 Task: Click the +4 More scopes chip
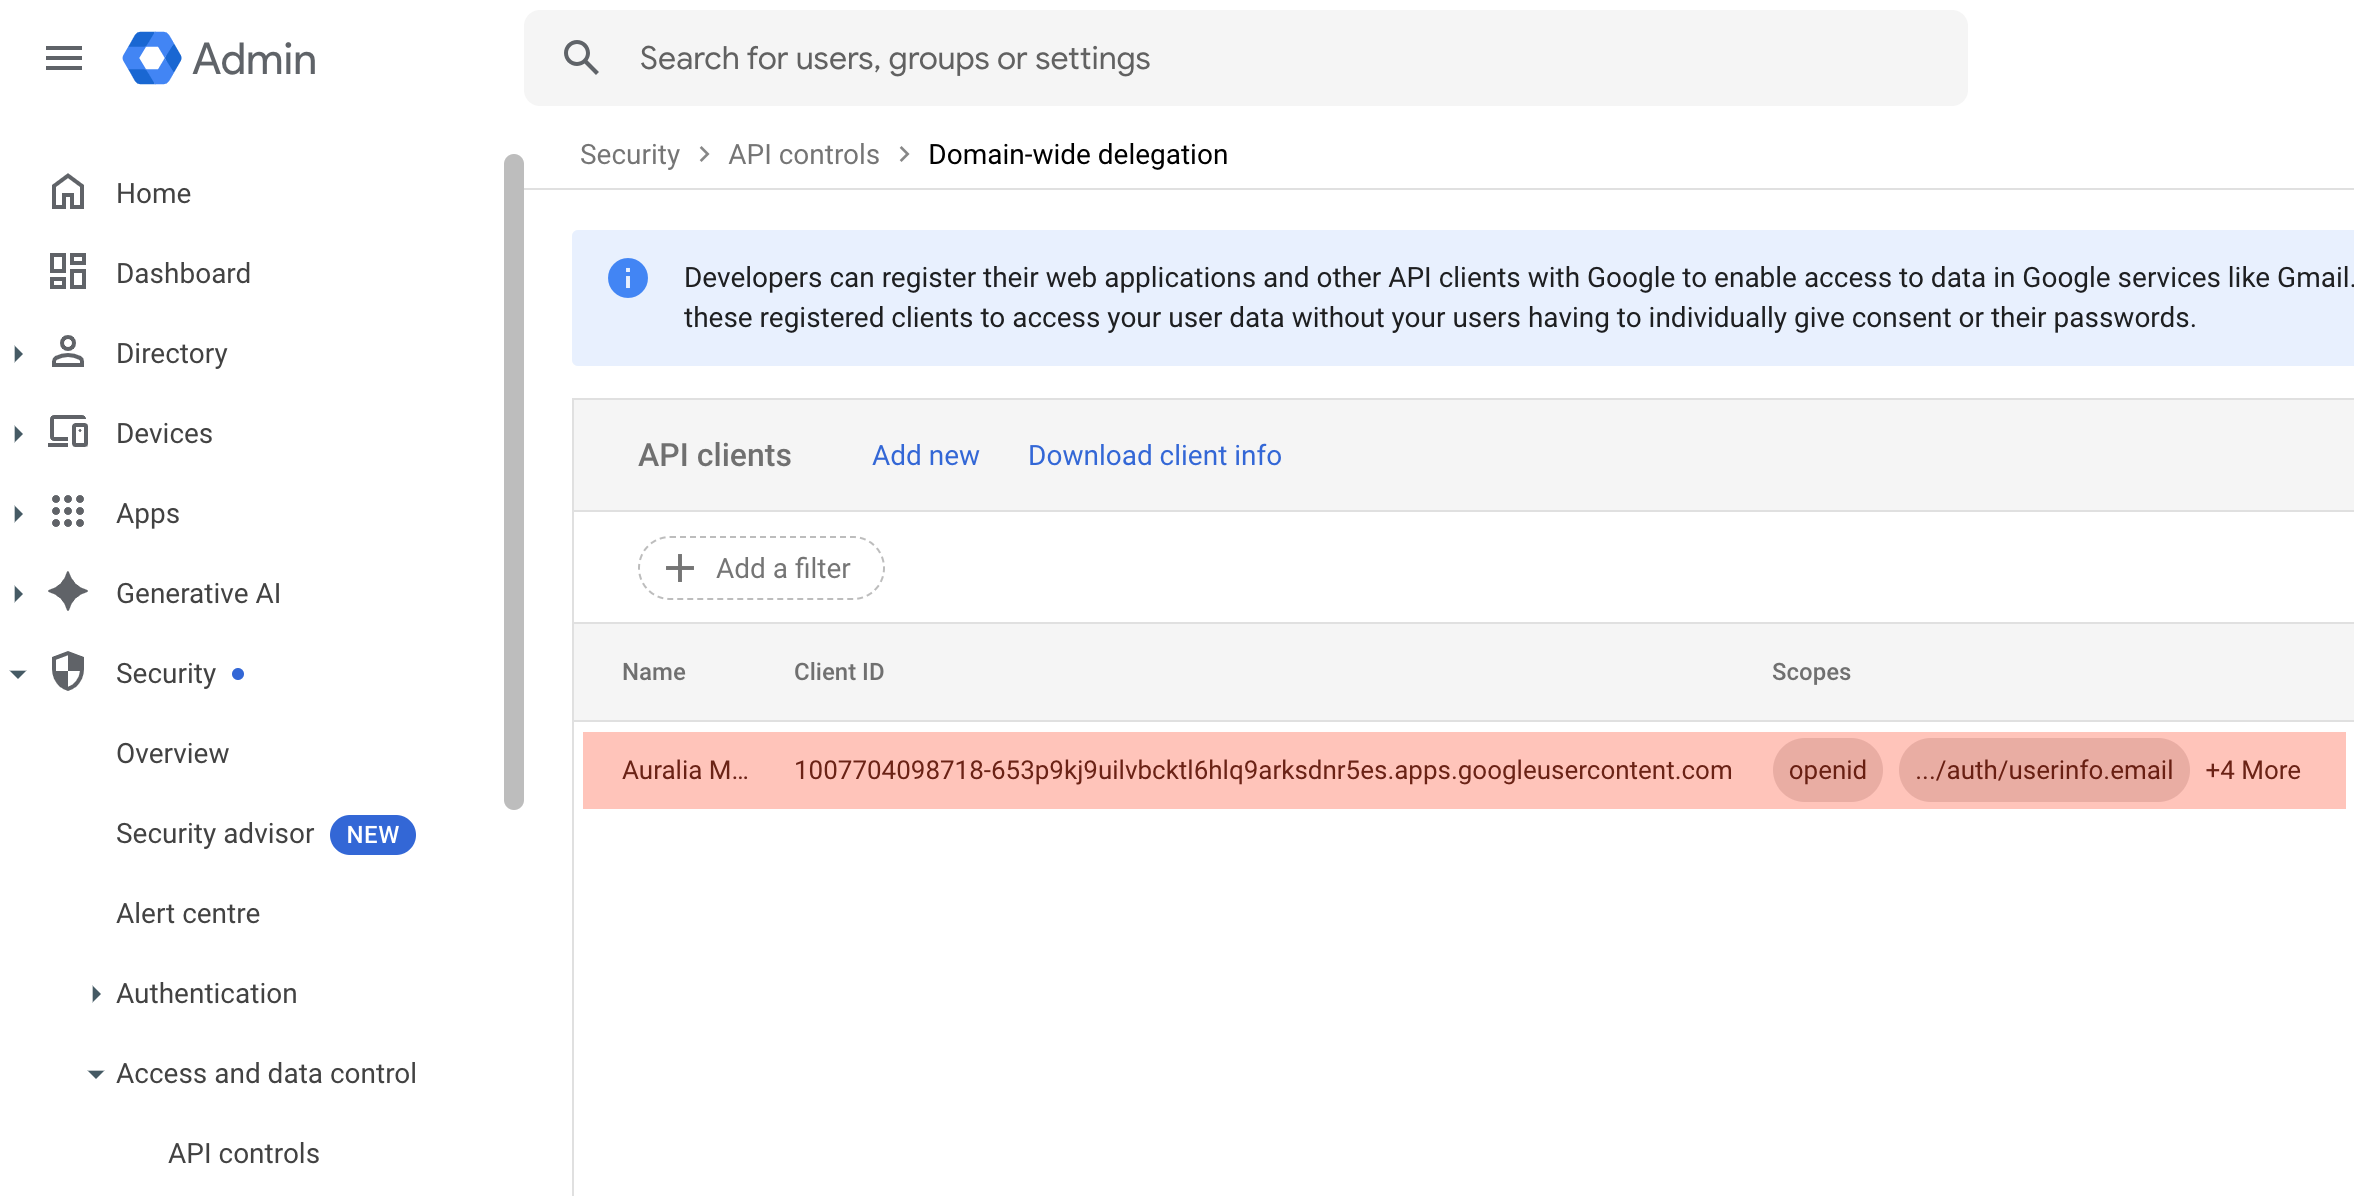pos(2253,770)
